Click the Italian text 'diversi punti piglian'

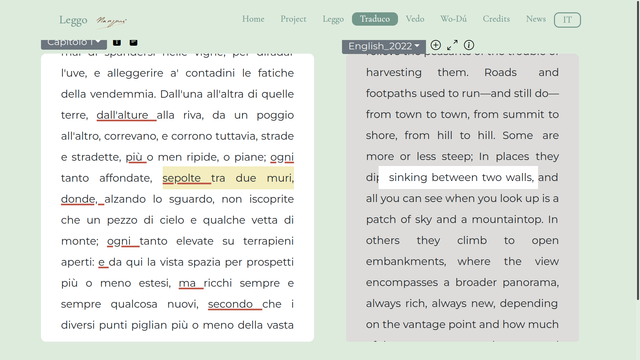pos(114,325)
